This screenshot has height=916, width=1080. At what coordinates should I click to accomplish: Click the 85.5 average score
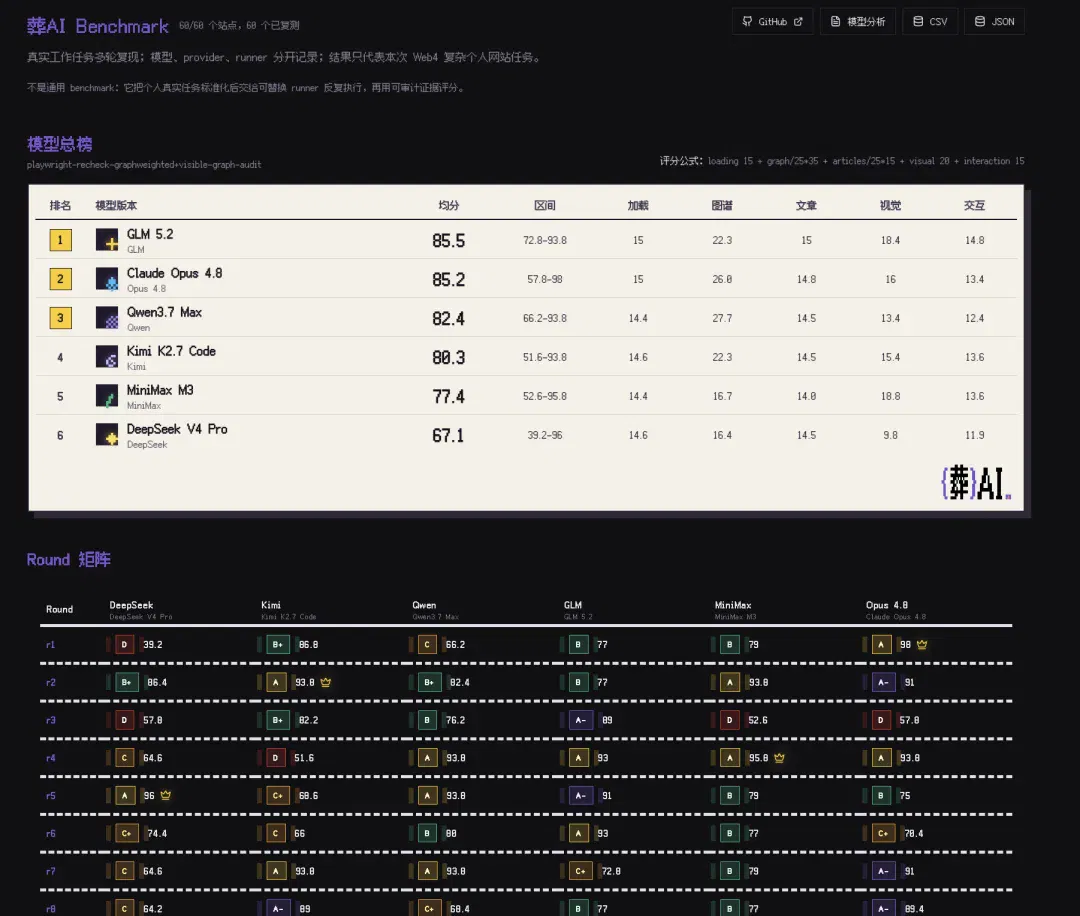tap(448, 240)
